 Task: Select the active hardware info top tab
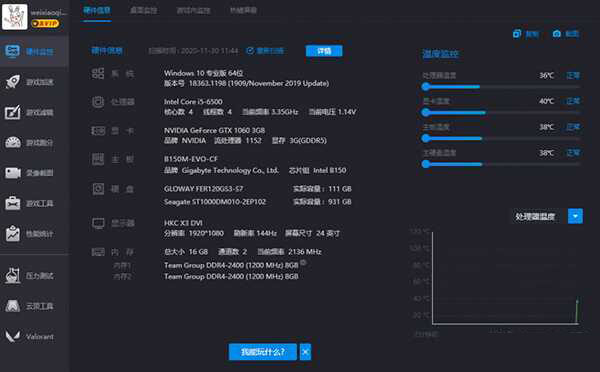tap(97, 11)
